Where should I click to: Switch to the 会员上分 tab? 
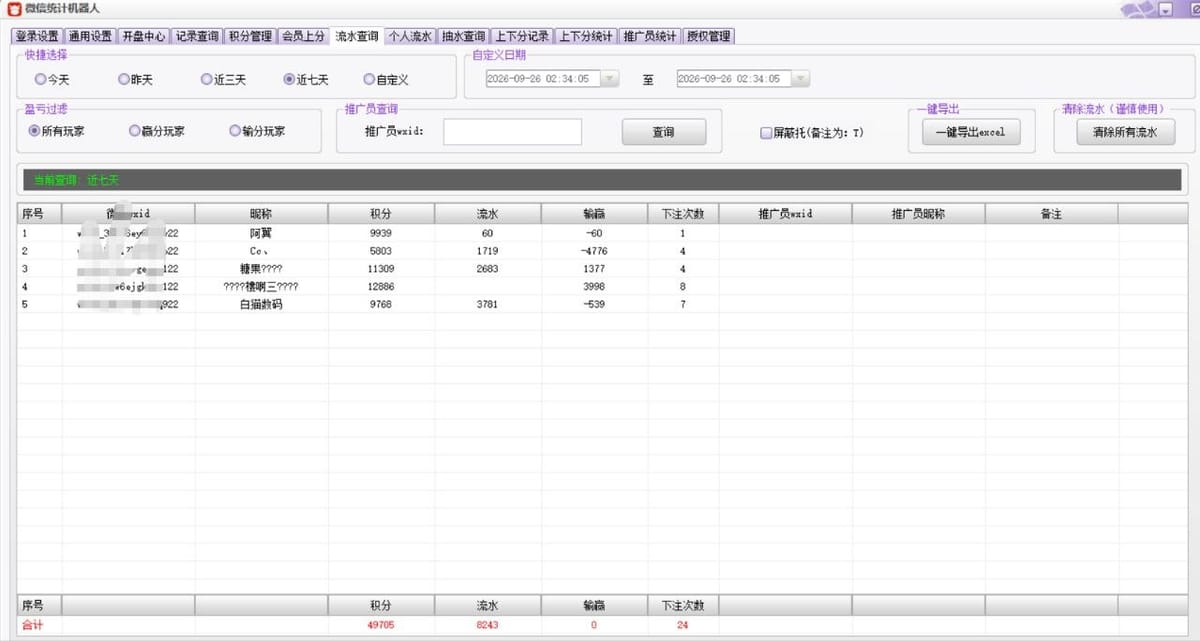(x=303, y=36)
